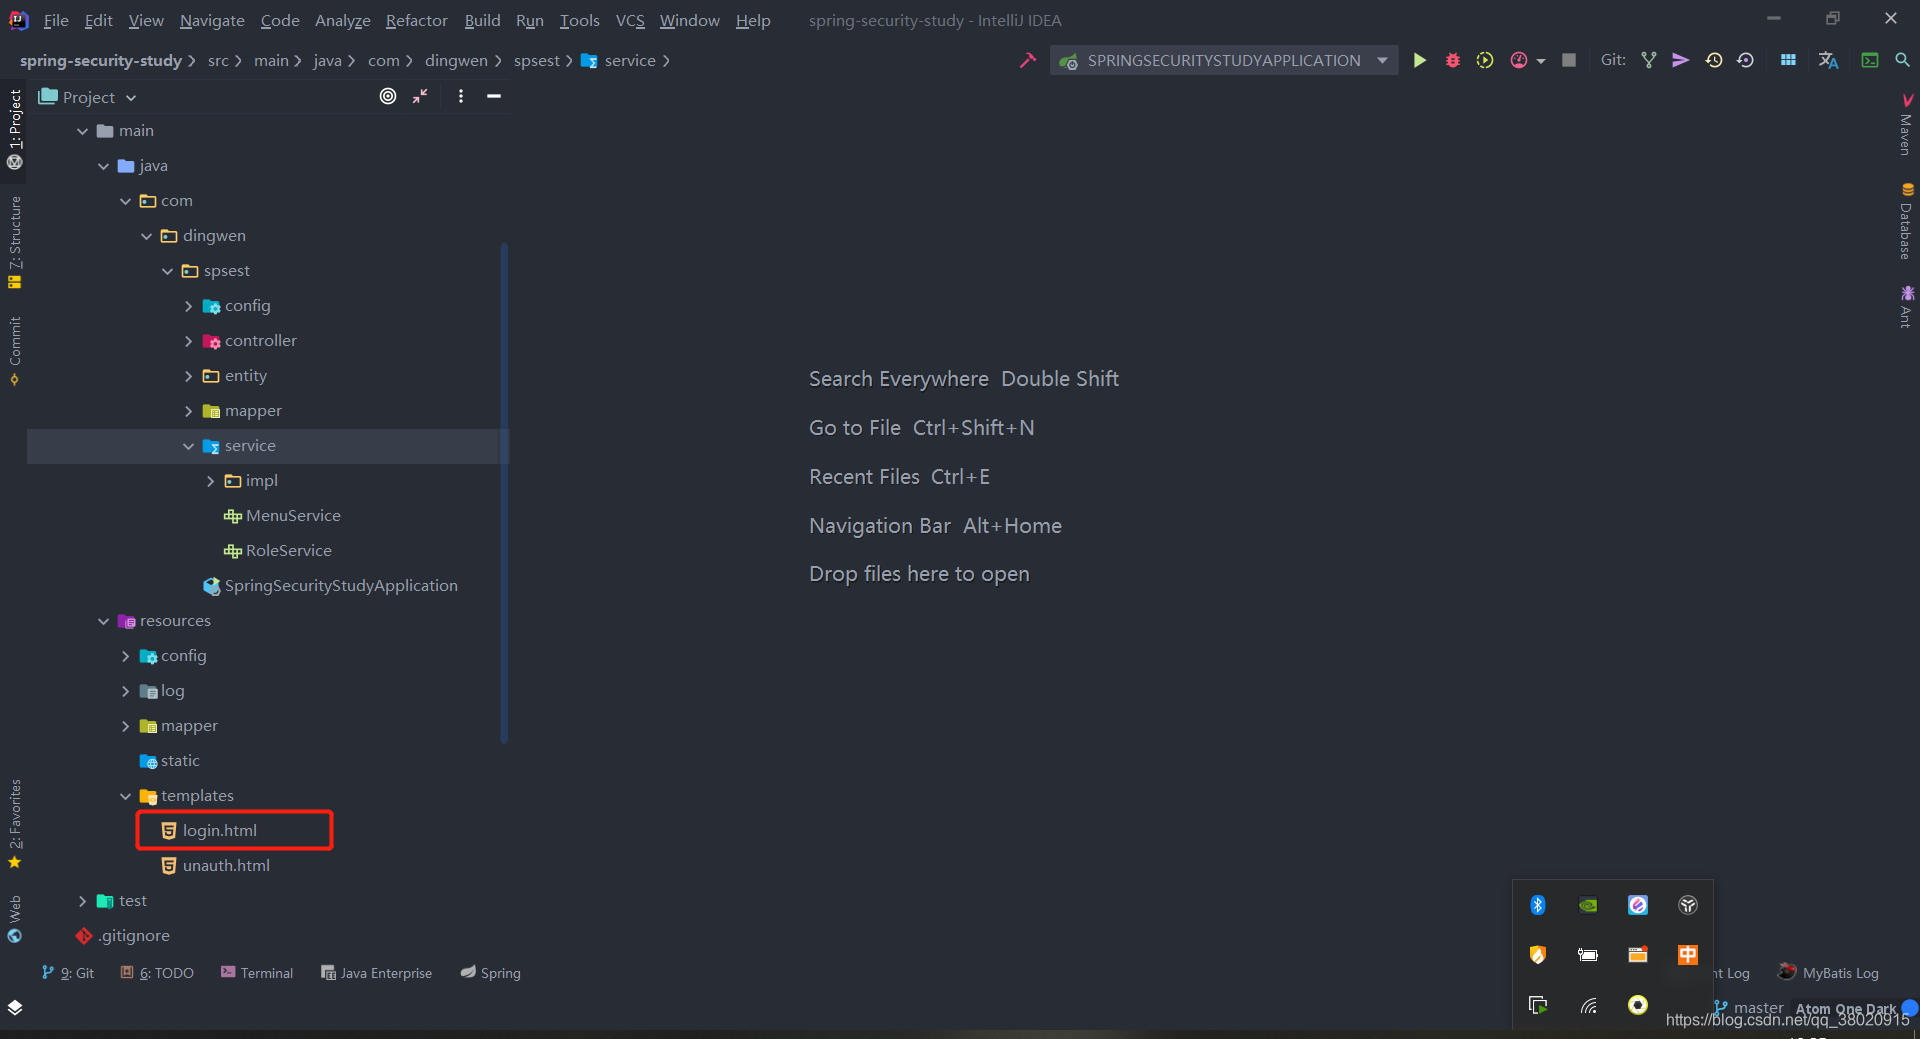The height and width of the screenshot is (1039, 1920).
Task: Run with coverage icon in toolbar
Action: click(1485, 61)
